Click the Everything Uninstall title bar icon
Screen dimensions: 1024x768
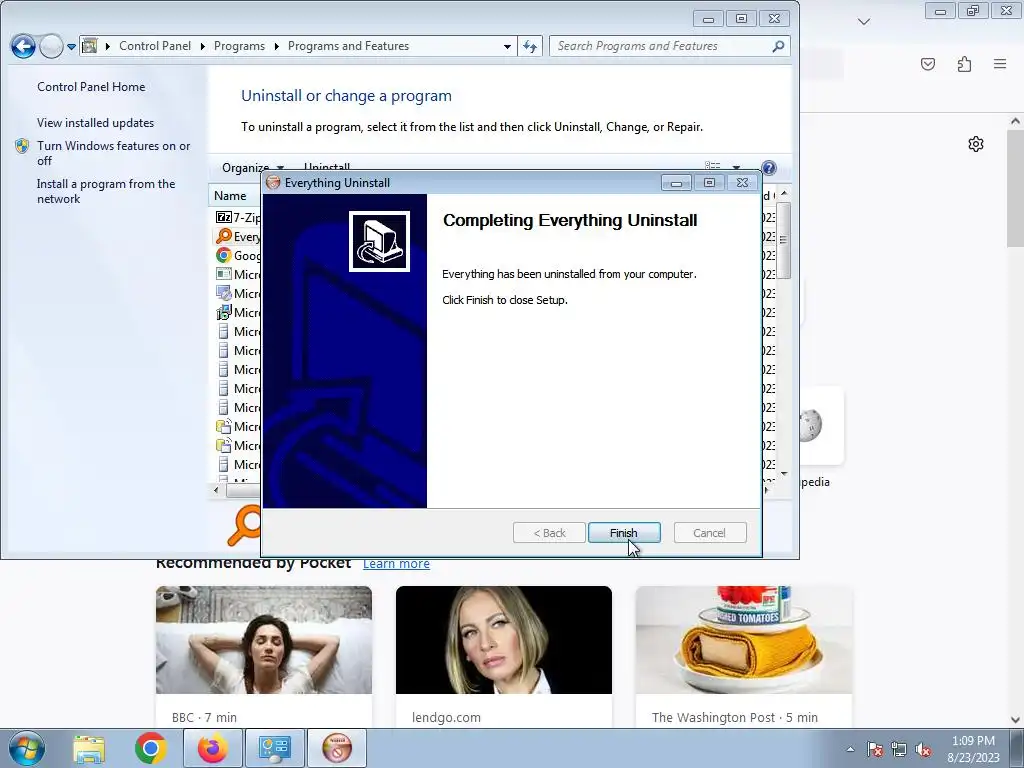(273, 183)
